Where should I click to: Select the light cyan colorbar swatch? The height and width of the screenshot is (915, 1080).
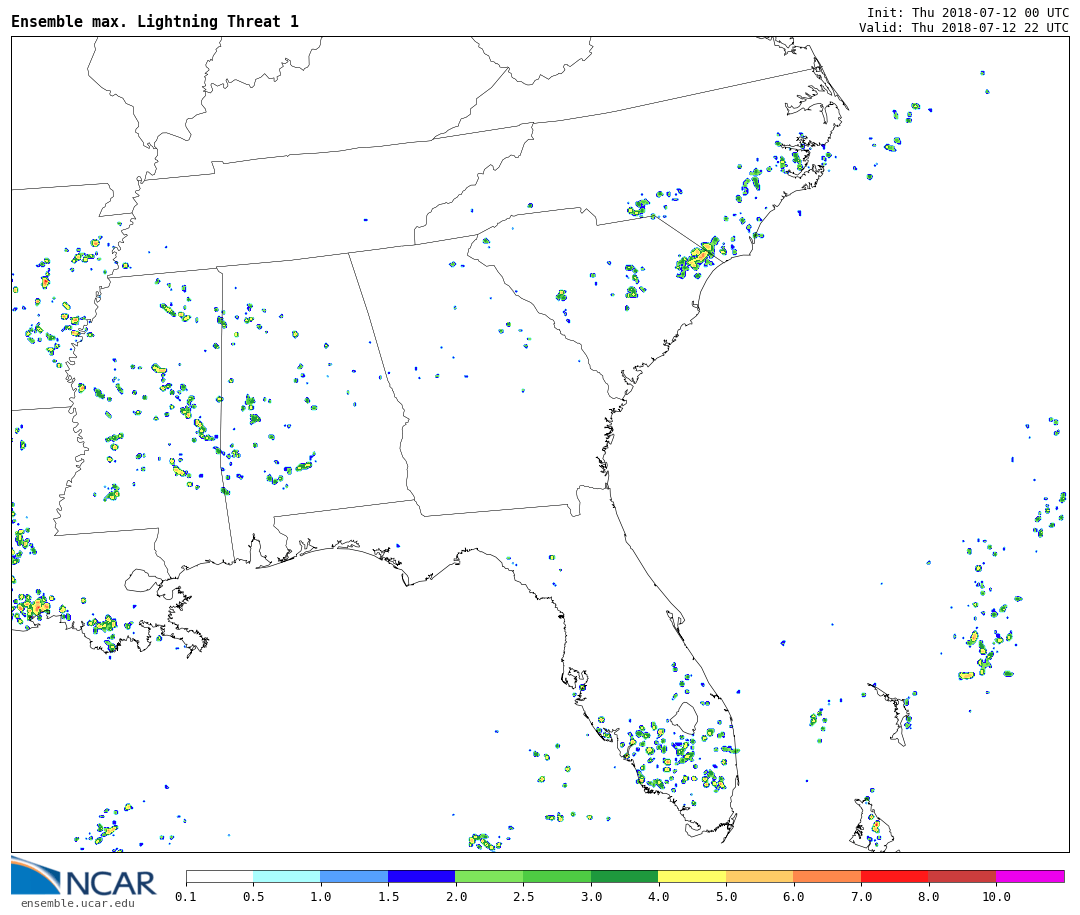pyautogui.click(x=286, y=876)
